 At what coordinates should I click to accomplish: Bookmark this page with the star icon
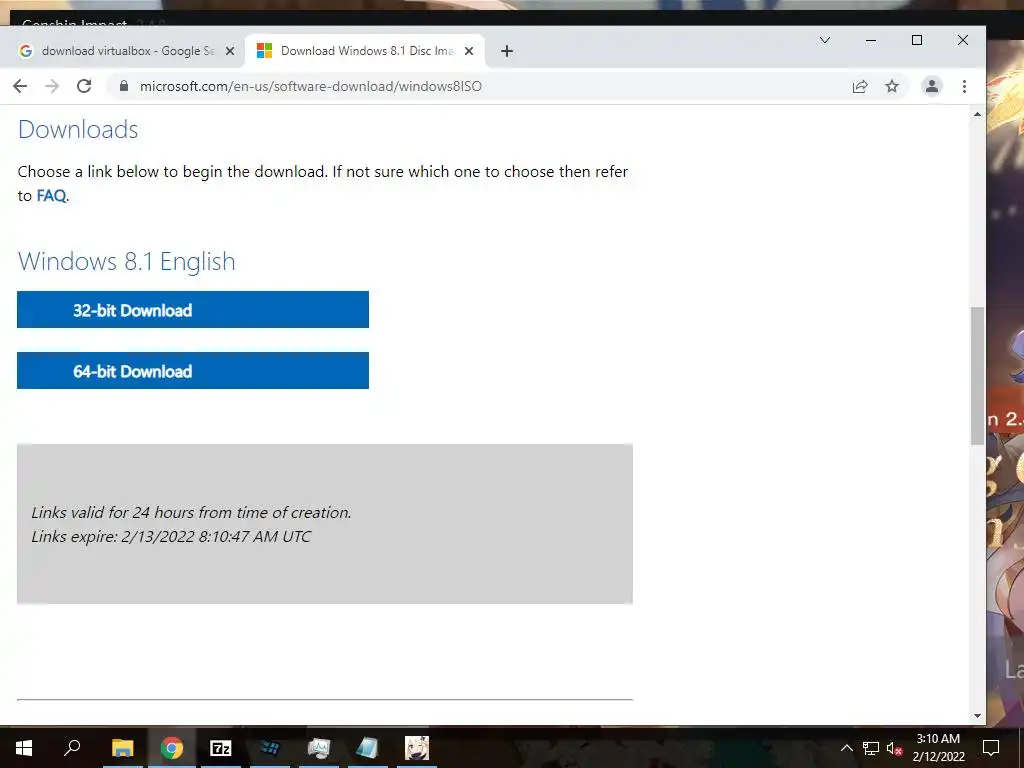point(892,86)
